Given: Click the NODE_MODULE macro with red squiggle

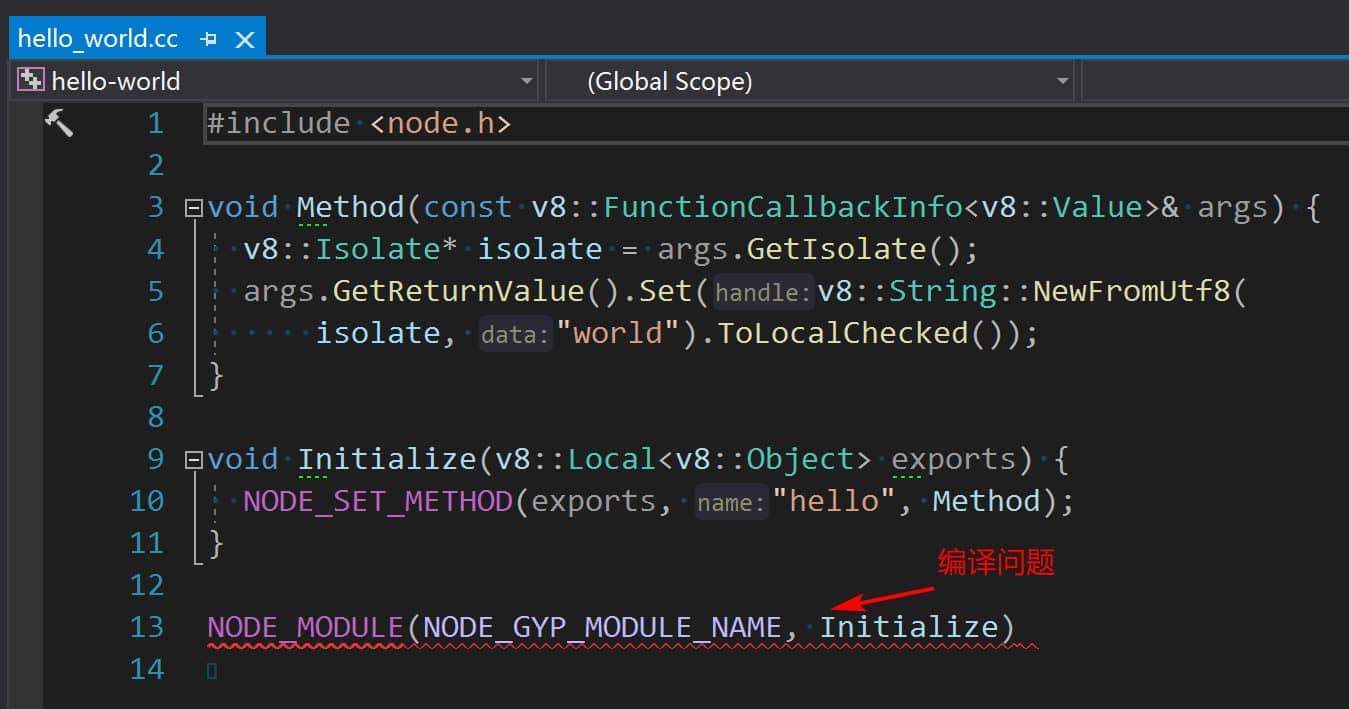Looking at the screenshot, I should pyautogui.click(x=305, y=627).
